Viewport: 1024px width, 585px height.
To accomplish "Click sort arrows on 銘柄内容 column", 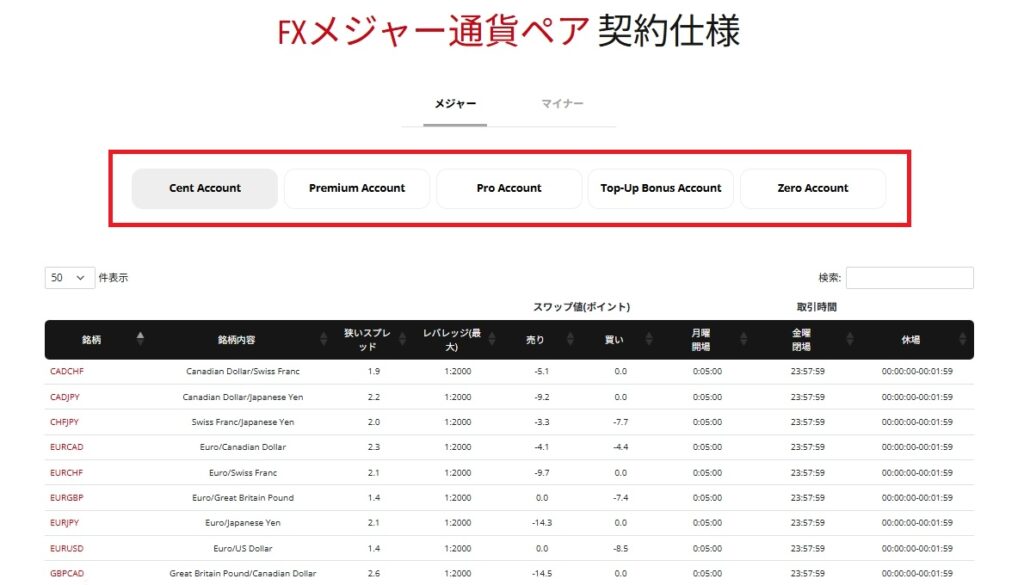I will 323,340.
